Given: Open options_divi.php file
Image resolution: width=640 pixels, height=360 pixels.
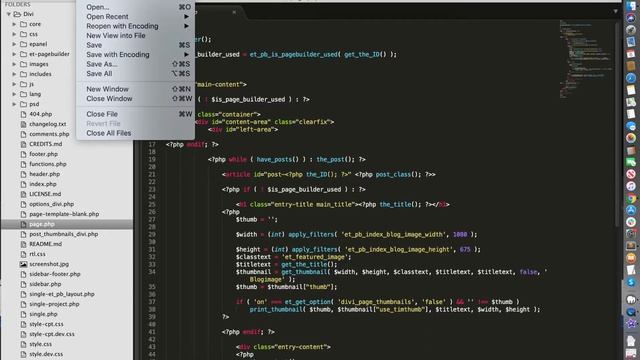Looking at the screenshot, I should [51, 204].
